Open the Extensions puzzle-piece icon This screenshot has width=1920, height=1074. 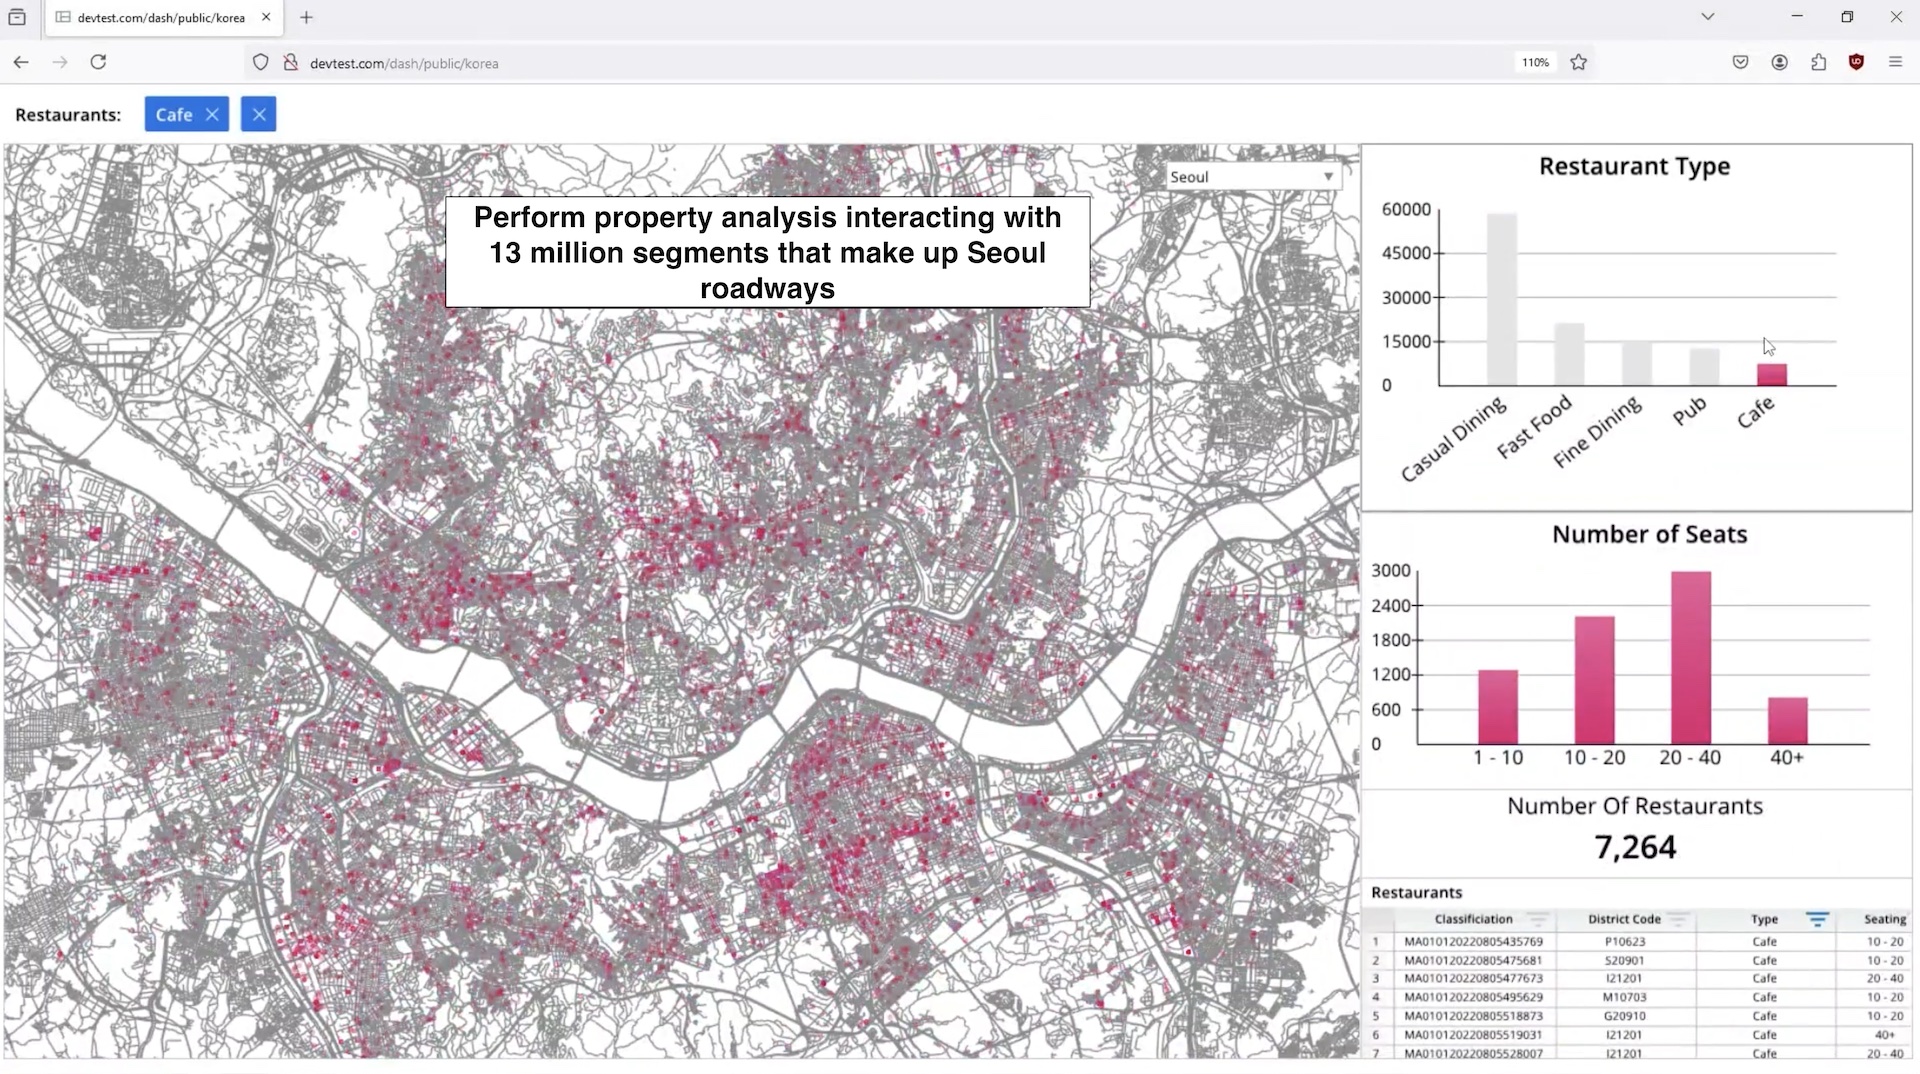(x=1818, y=62)
